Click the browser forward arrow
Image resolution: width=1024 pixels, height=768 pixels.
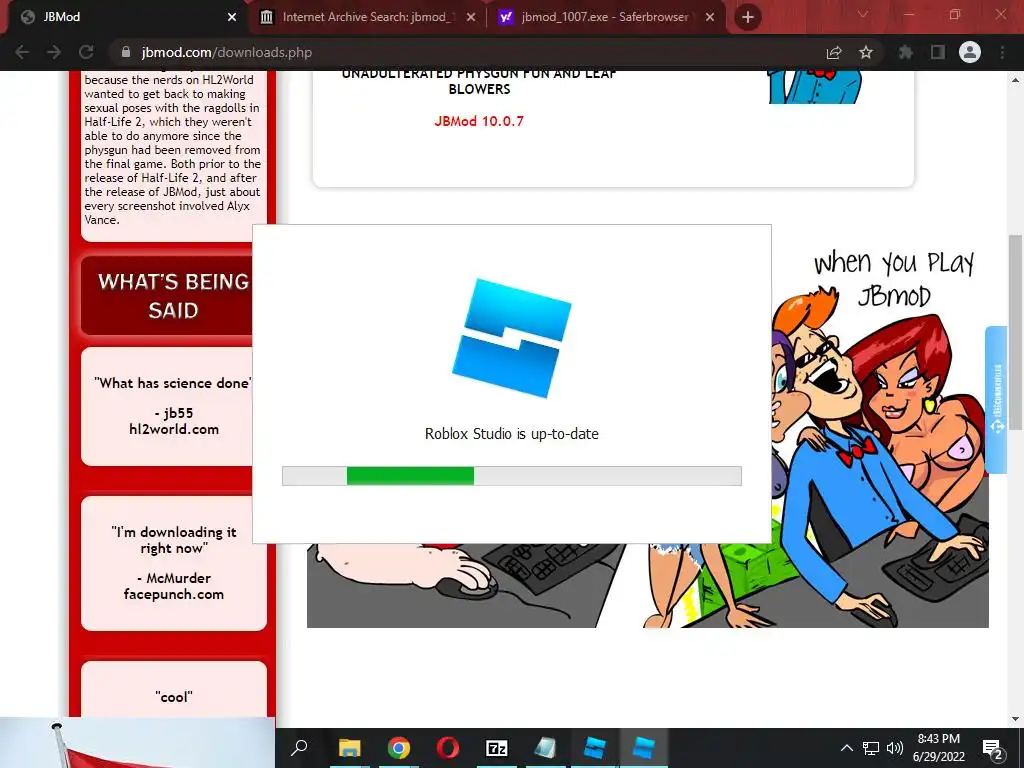tap(54, 52)
